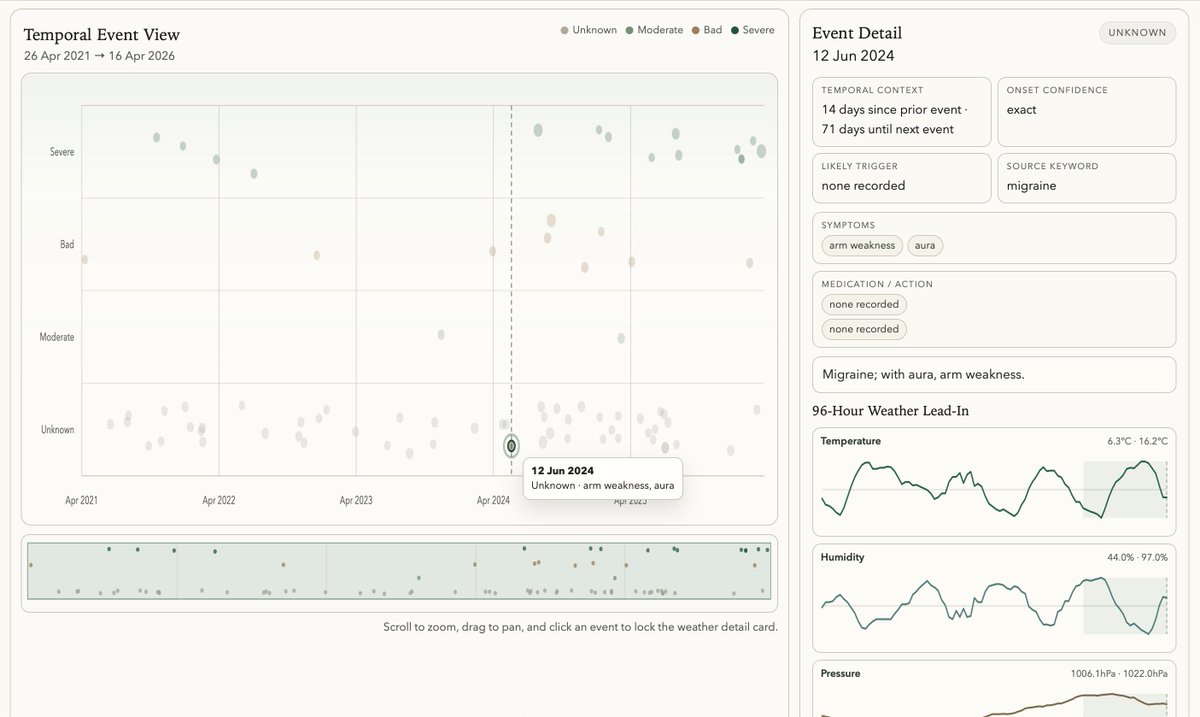The height and width of the screenshot is (717, 1200).
Task: Click the 'Event Detail' heading
Action: (857, 33)
